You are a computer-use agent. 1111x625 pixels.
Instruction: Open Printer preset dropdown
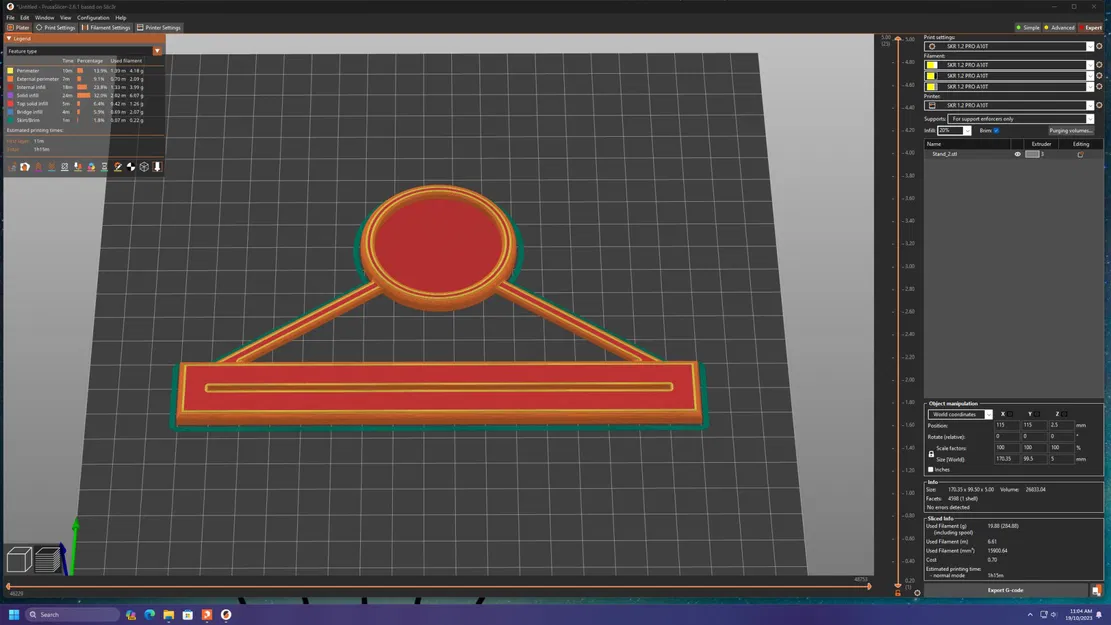click(x=1009, y=105)
